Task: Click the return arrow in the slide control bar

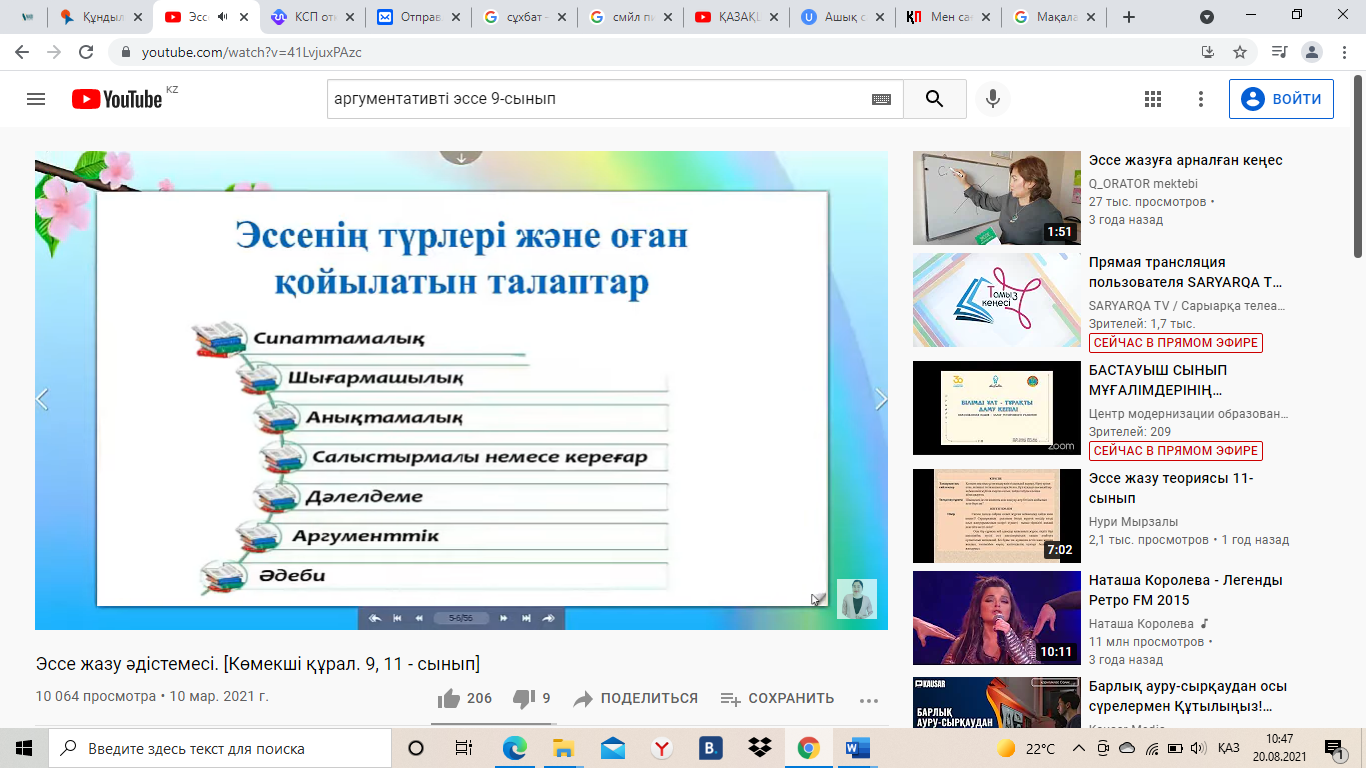Action: tap(374, 618)
